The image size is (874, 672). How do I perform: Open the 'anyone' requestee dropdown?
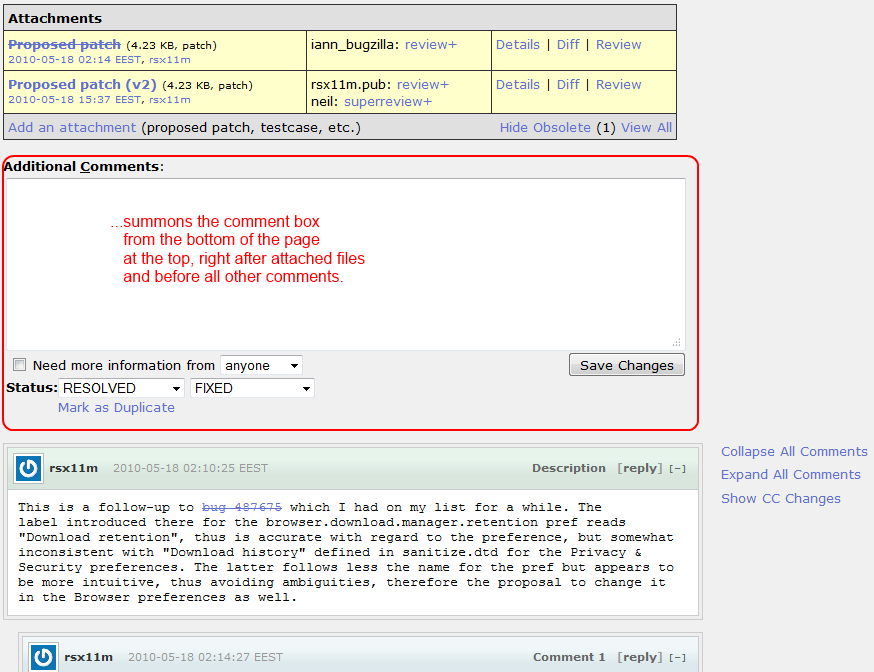pyautogui.click(x=261, y=366)
